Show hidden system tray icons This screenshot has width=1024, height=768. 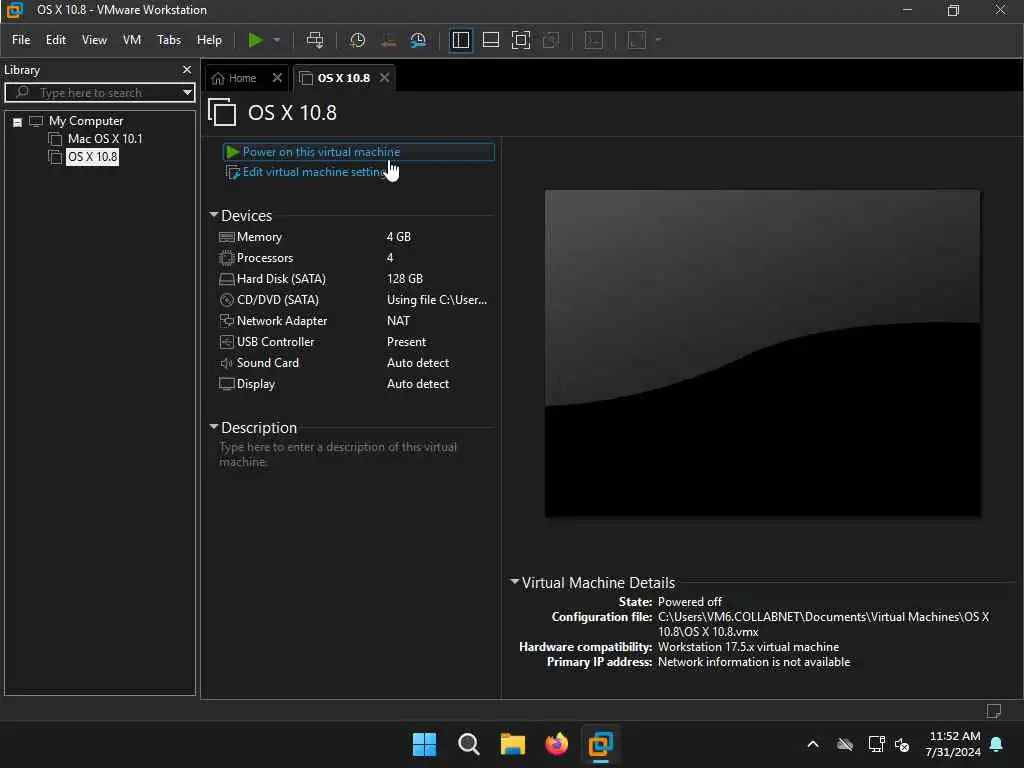pos(813,744)
